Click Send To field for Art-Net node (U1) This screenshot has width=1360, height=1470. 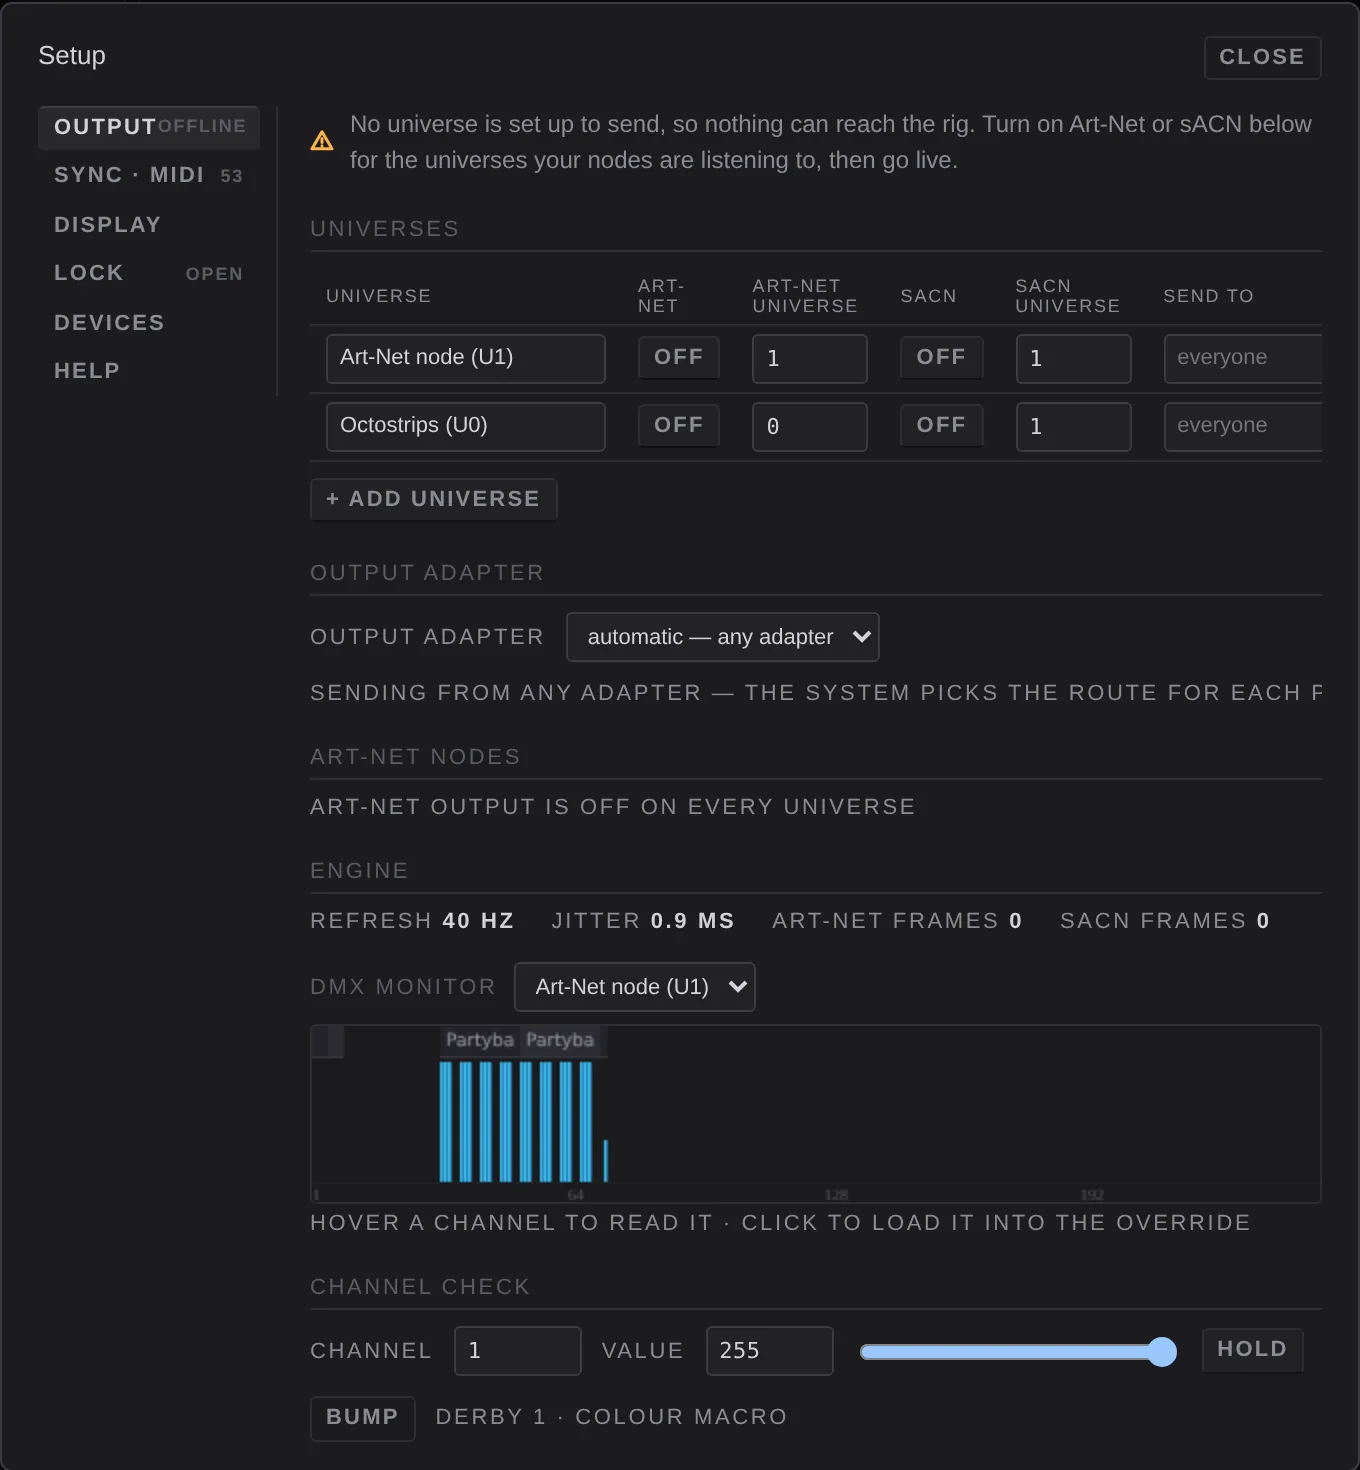pos(1243,358)
